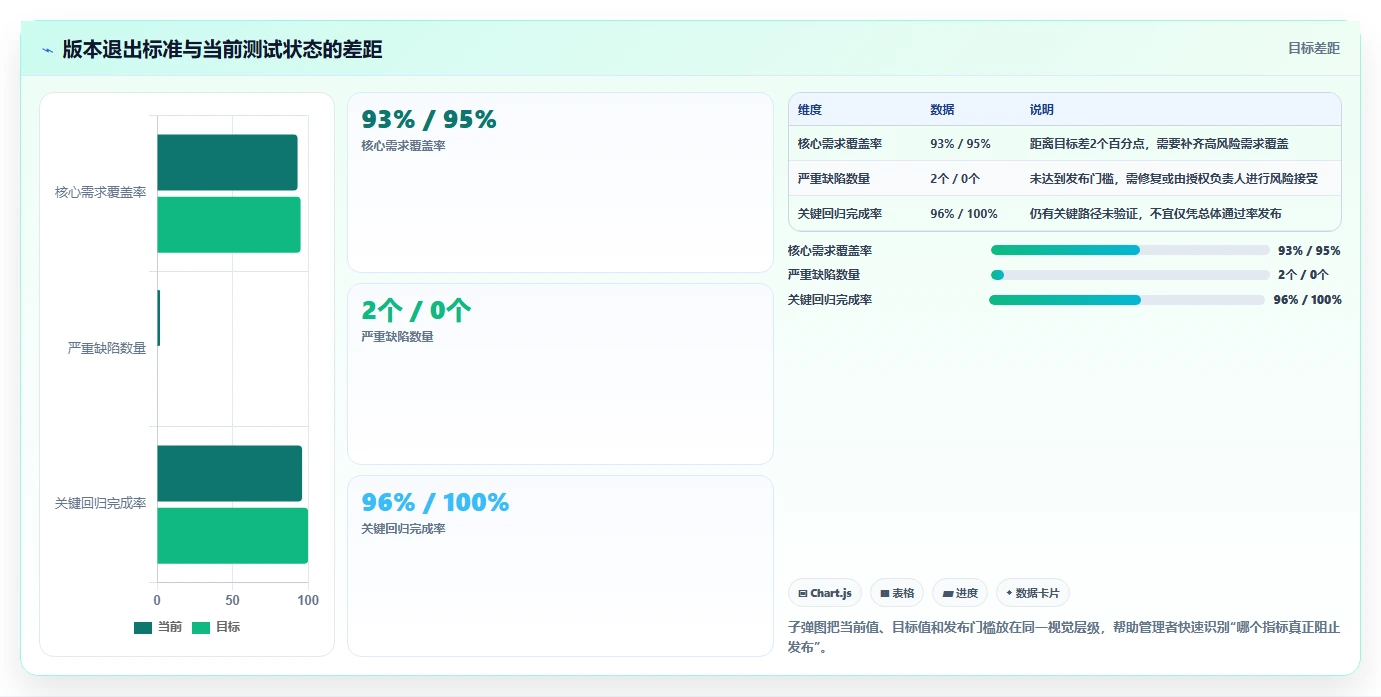Open the 93% / 95% data card
This screenshot has width=1381, height=697.
pyautogui.click(x=560, y=182)
